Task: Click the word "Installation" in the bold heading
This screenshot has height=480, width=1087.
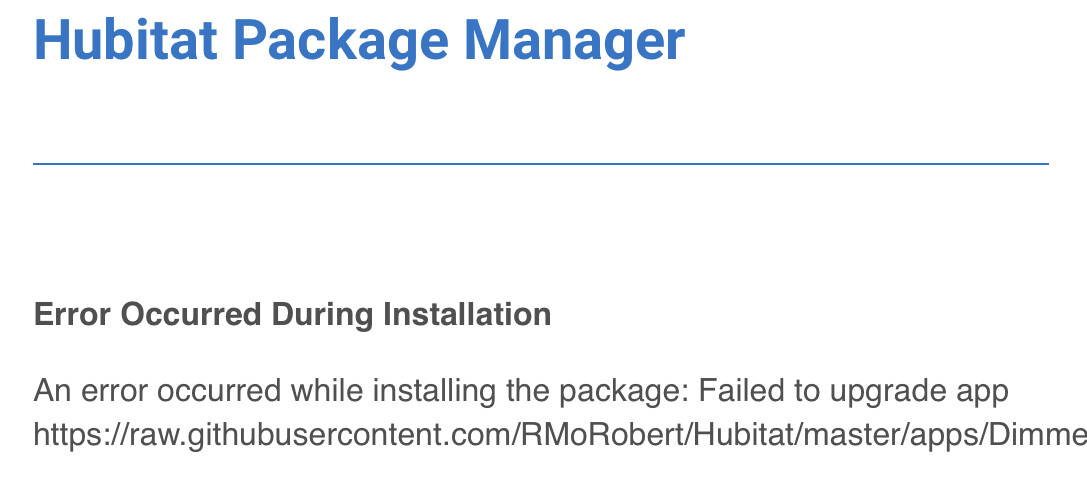Action: point(468,314)
